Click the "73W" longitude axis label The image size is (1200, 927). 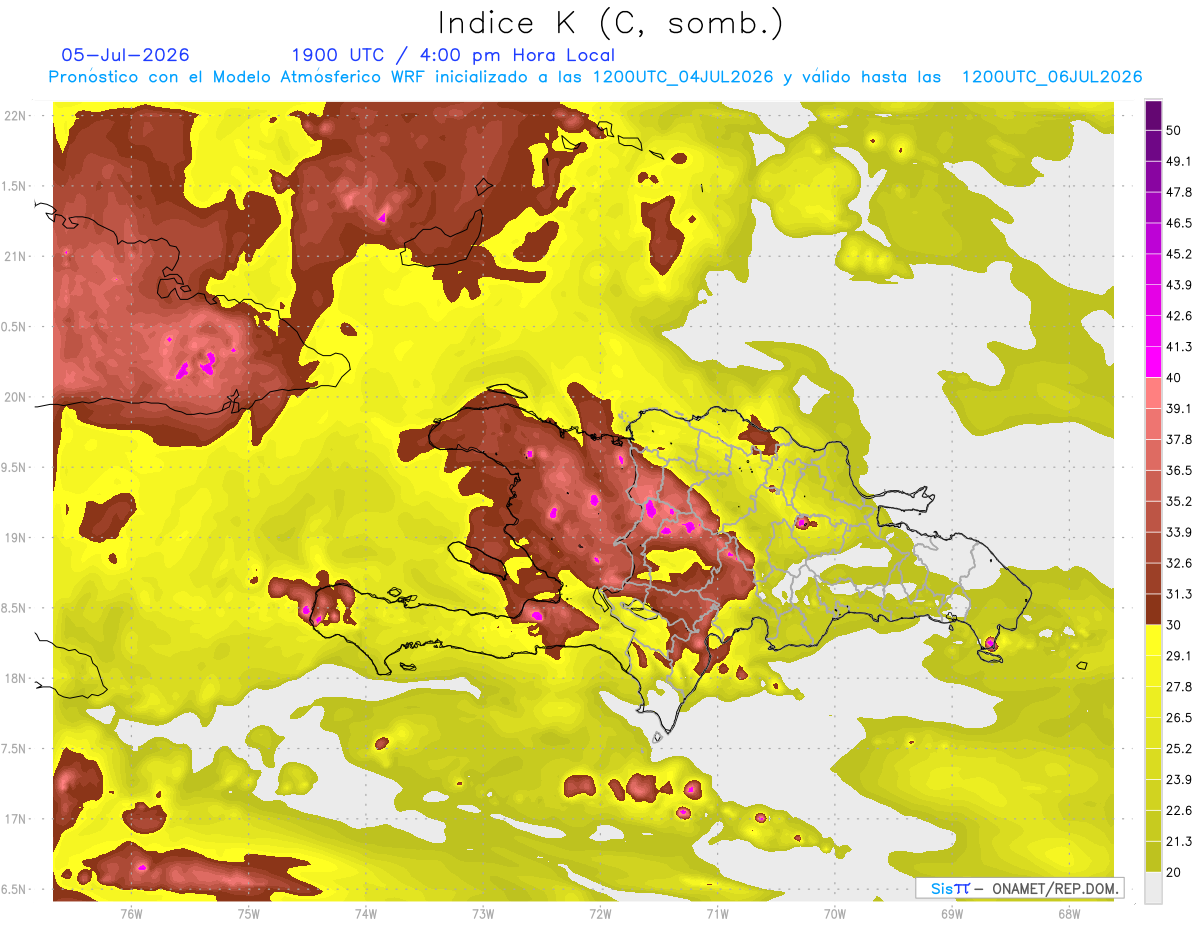483,914
